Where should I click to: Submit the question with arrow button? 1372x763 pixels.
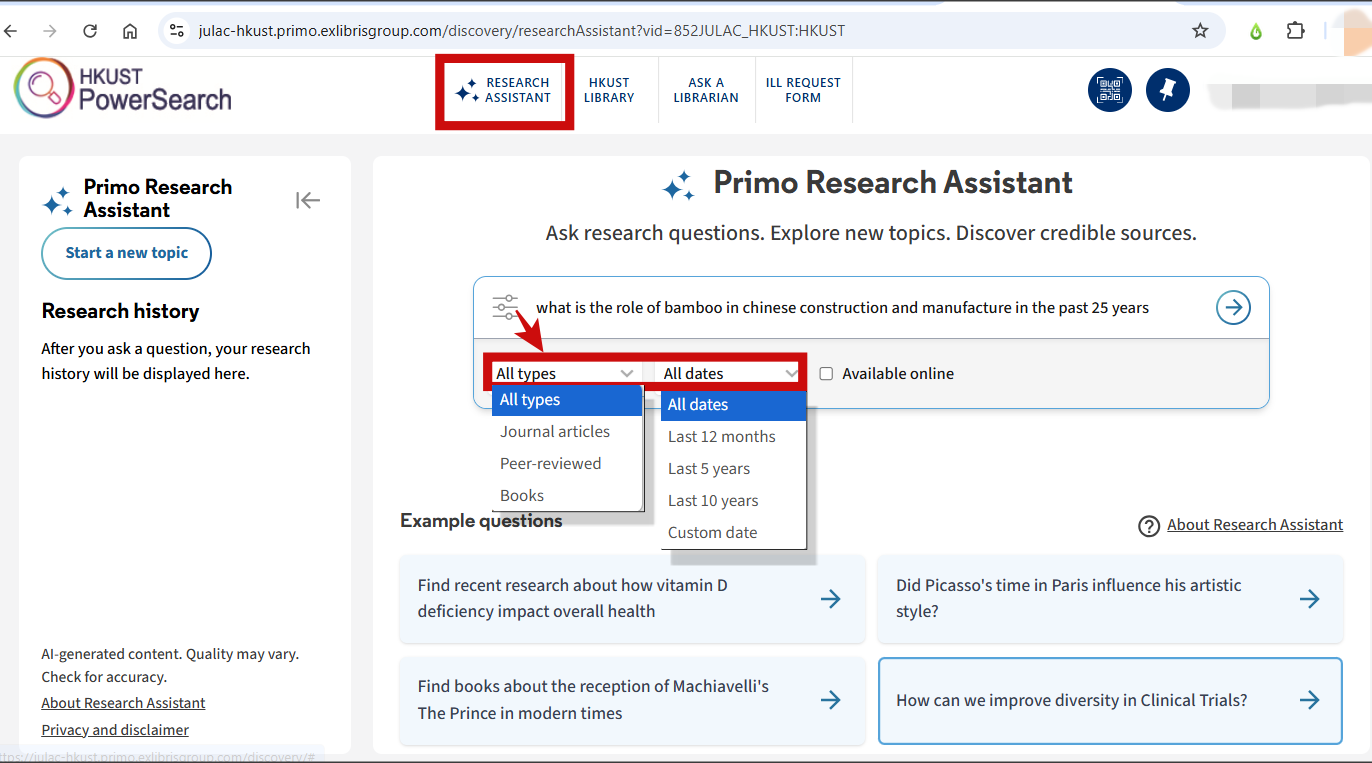click(x=1233, y=308)
